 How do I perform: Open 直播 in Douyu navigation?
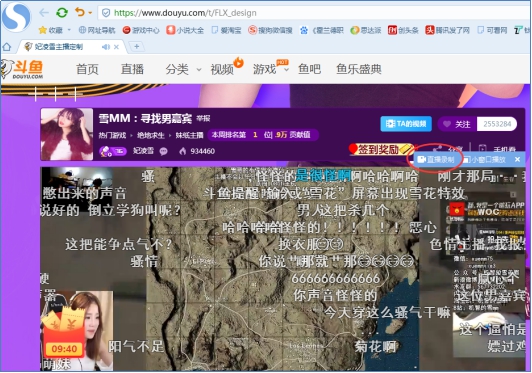click(x=132, y=69)
